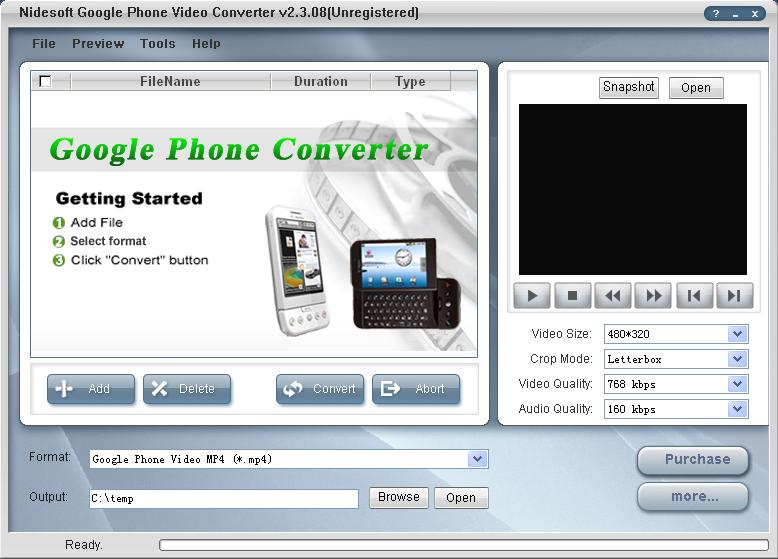Open the Help menu
This screenshot has height=559, width=778.
[x=206, y=44]
